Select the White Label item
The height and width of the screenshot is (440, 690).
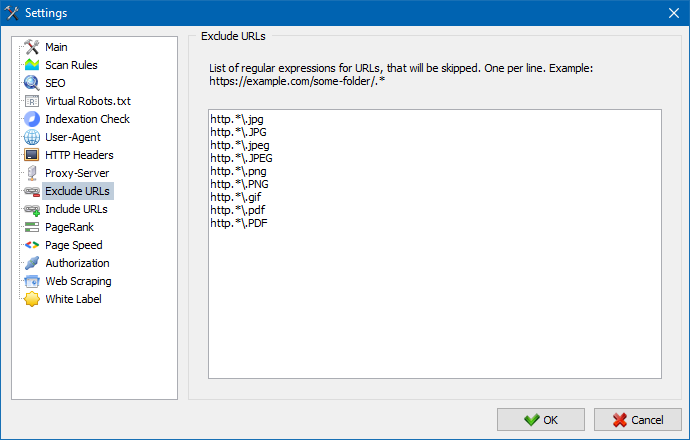point(73,299)
